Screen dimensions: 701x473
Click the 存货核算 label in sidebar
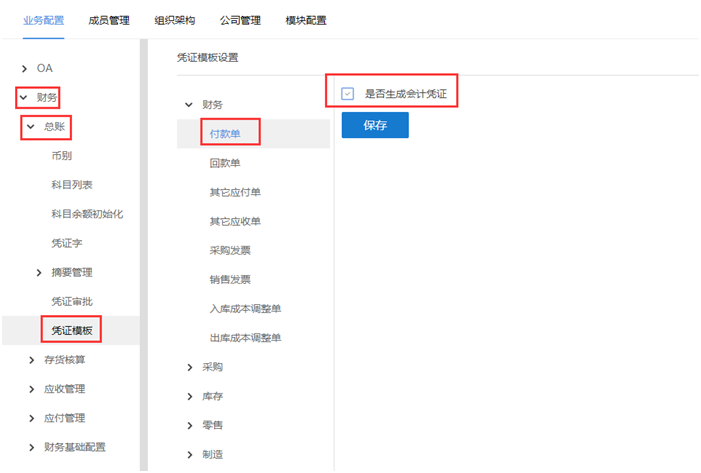(x=65, y=360)
